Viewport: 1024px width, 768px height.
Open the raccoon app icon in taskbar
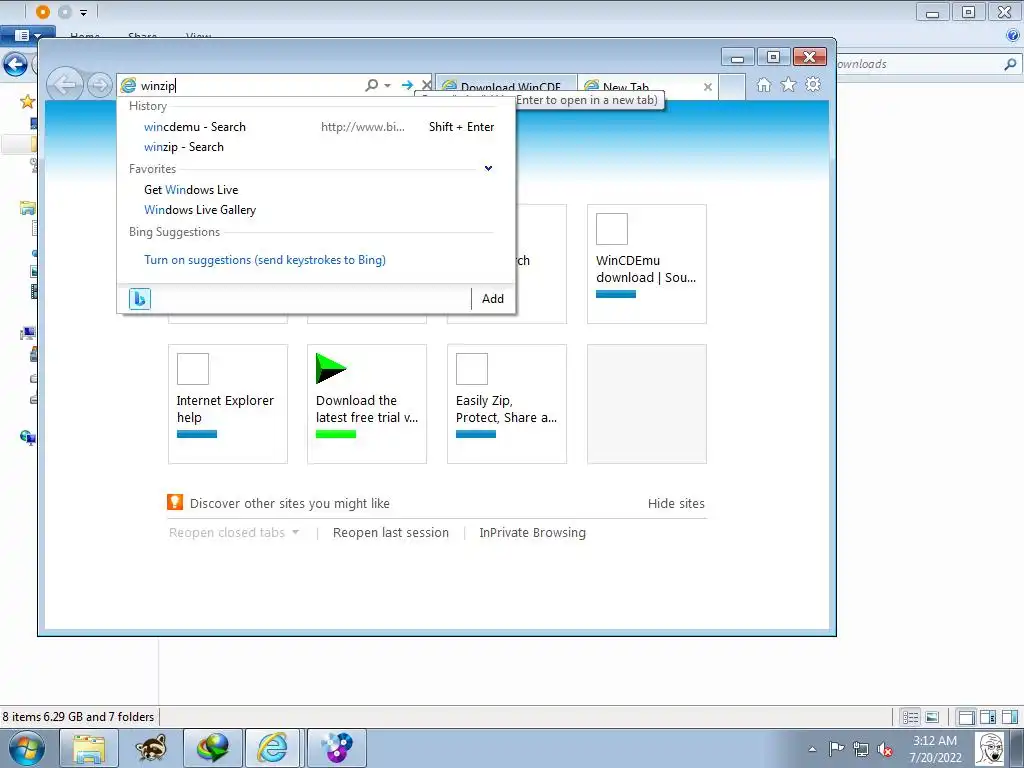tap(151, 748)
